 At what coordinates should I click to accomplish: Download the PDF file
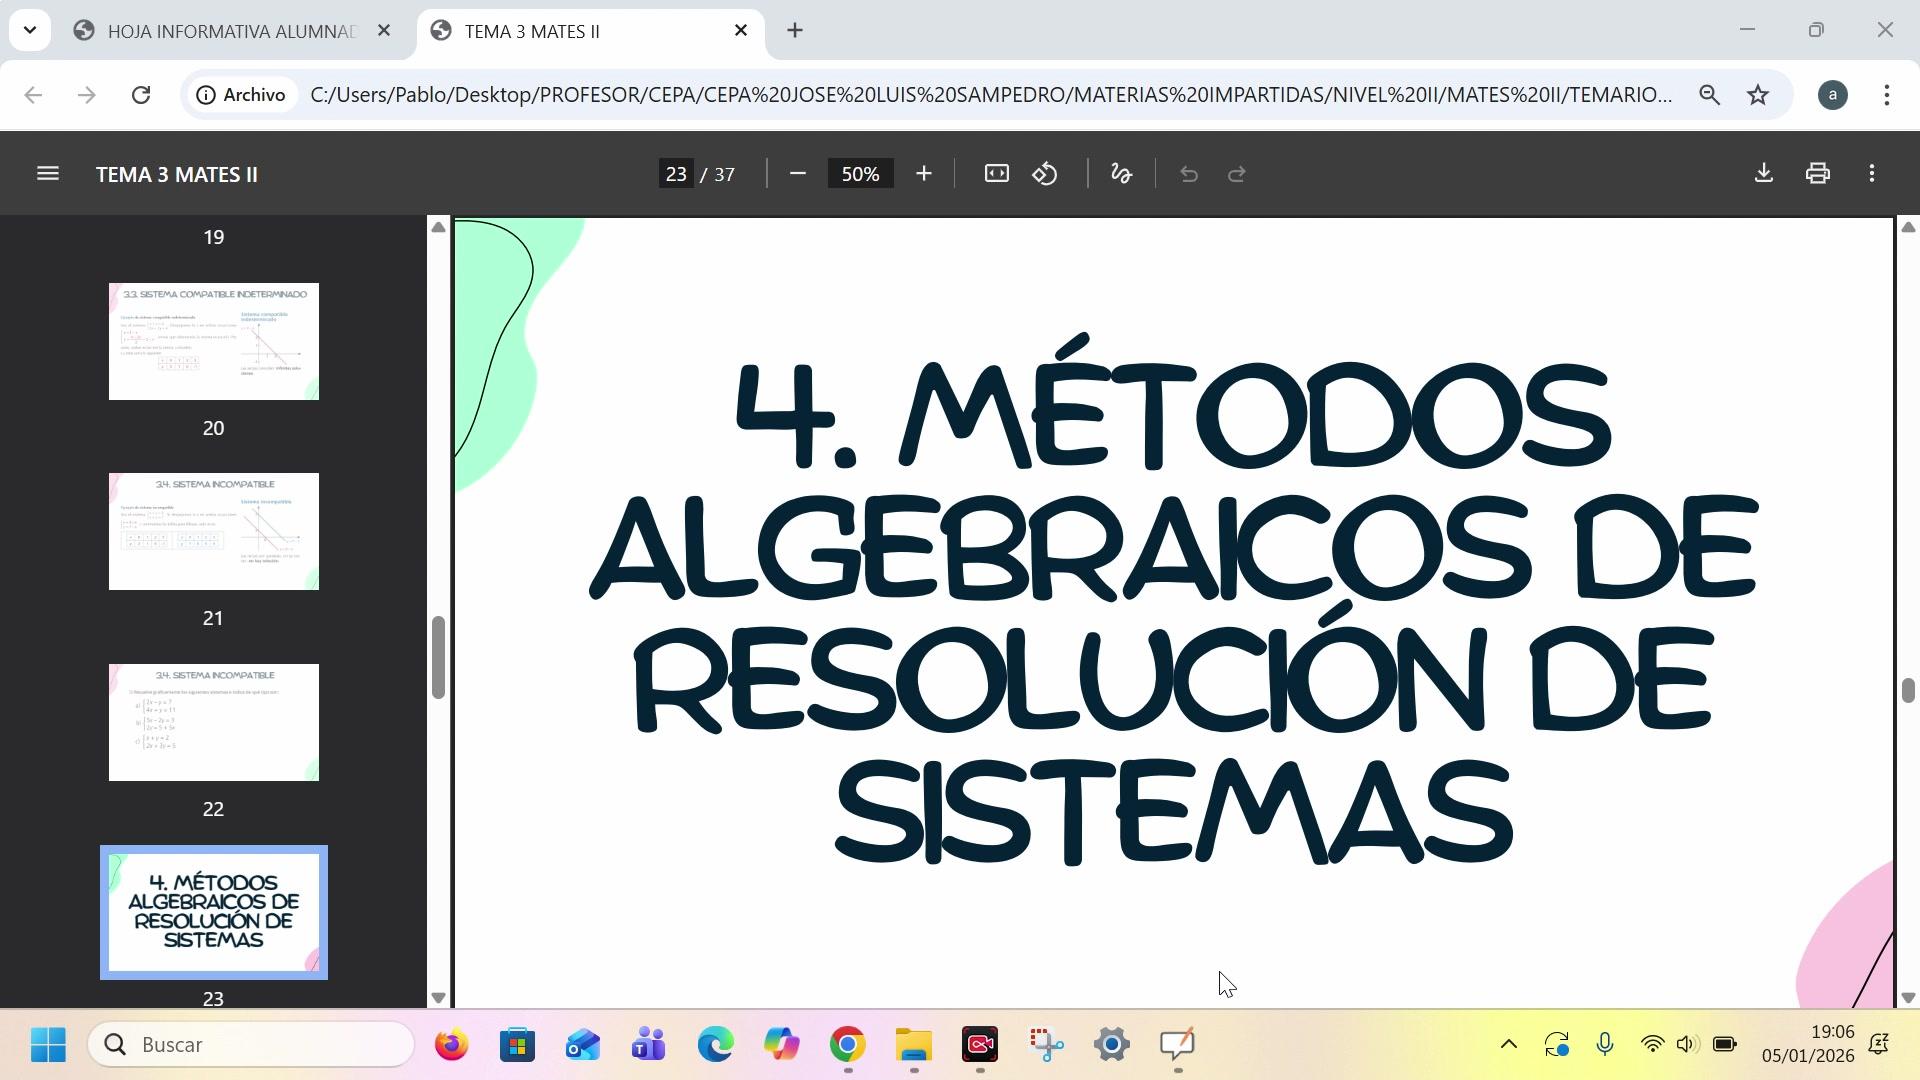click(x=1763, y=173)
